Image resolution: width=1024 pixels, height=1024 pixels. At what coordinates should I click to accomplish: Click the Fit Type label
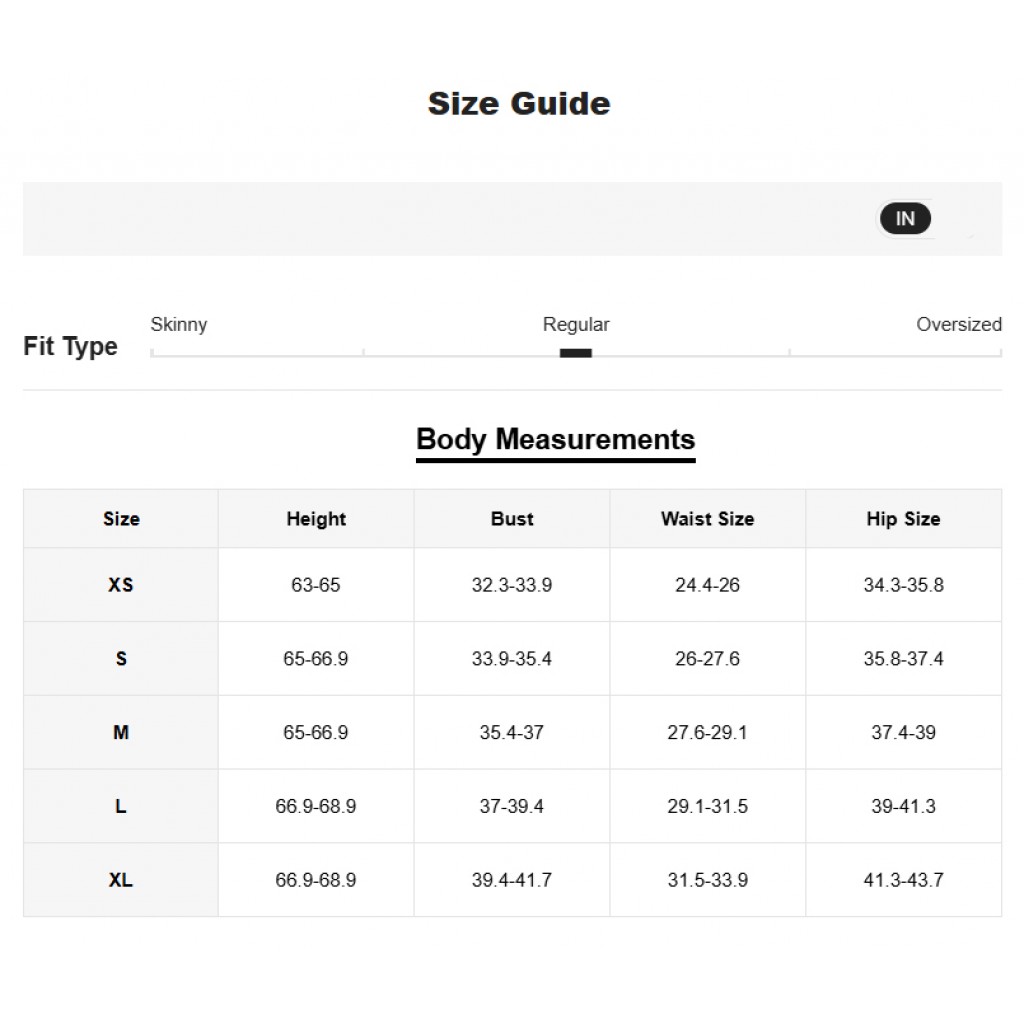coord(71,346)
